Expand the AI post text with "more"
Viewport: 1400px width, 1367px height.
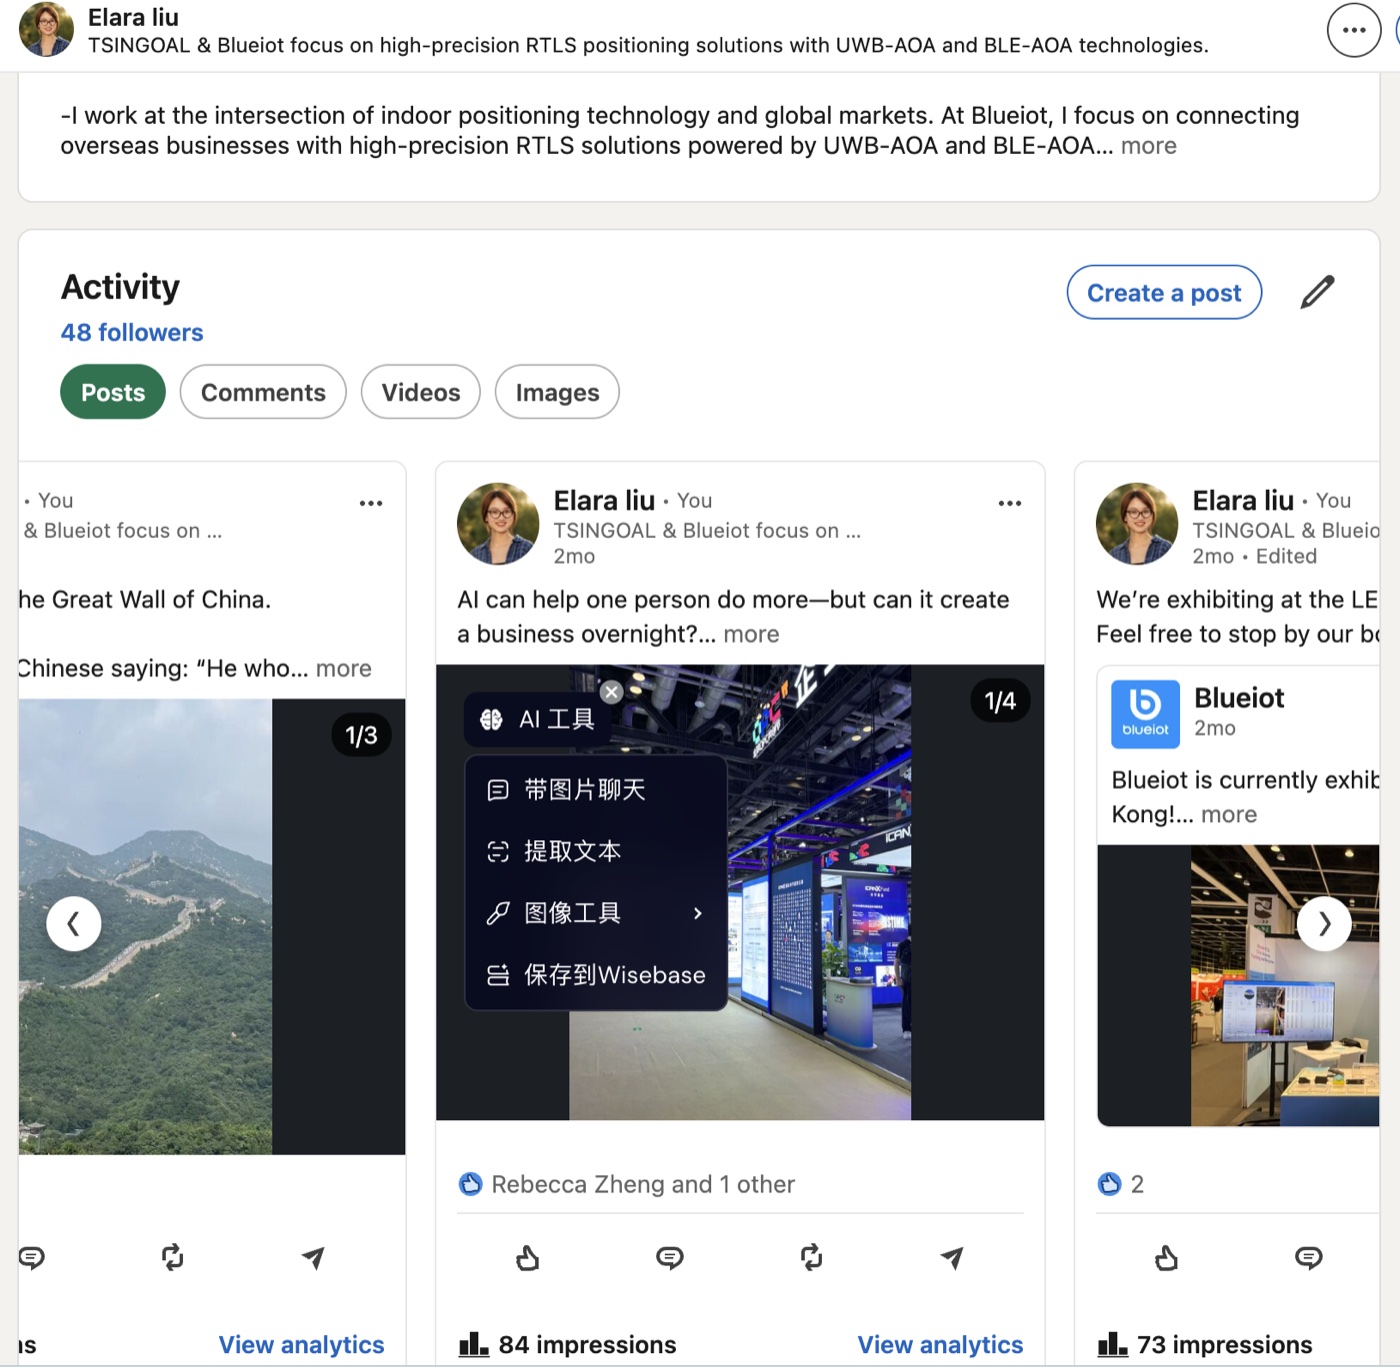[751, 634]
